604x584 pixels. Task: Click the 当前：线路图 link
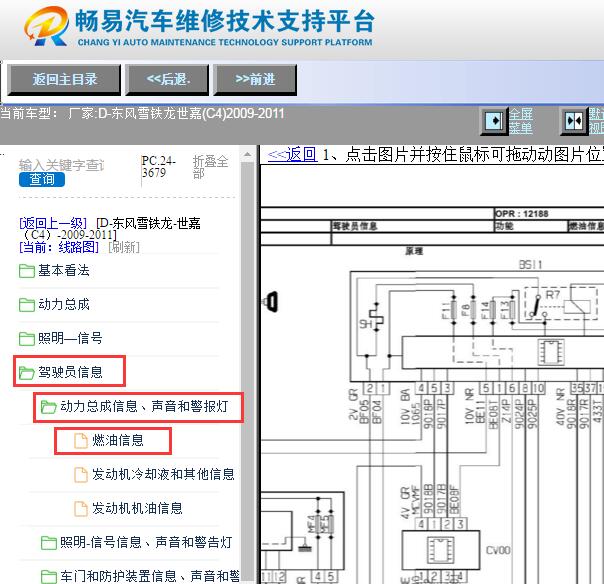tap(59, 247)
